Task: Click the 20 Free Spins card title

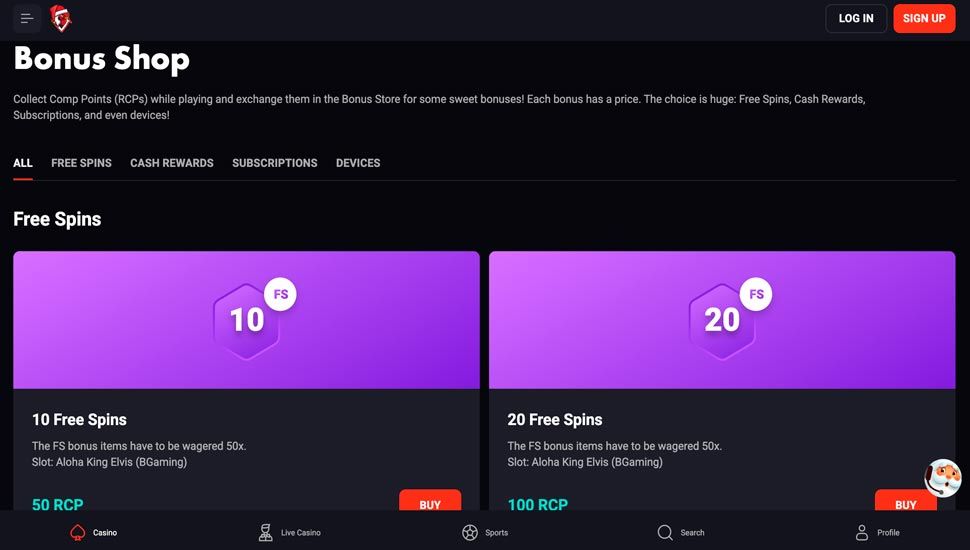Action: coord(555,420)
